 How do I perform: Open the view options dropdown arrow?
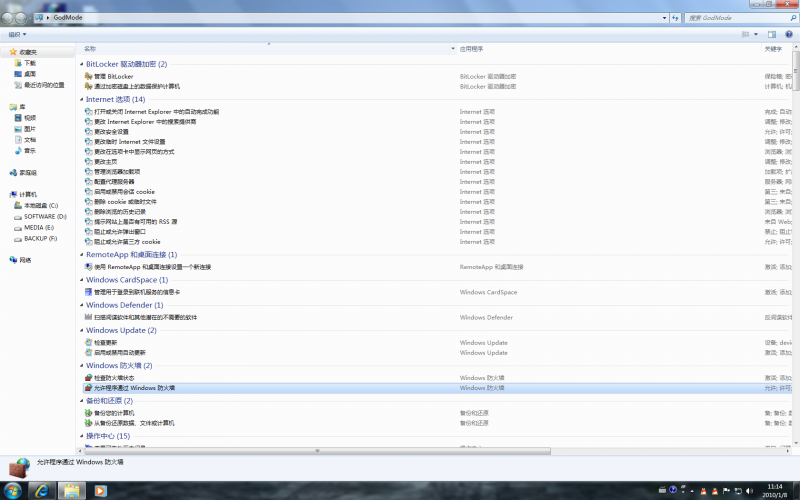(x=756, y=34)
